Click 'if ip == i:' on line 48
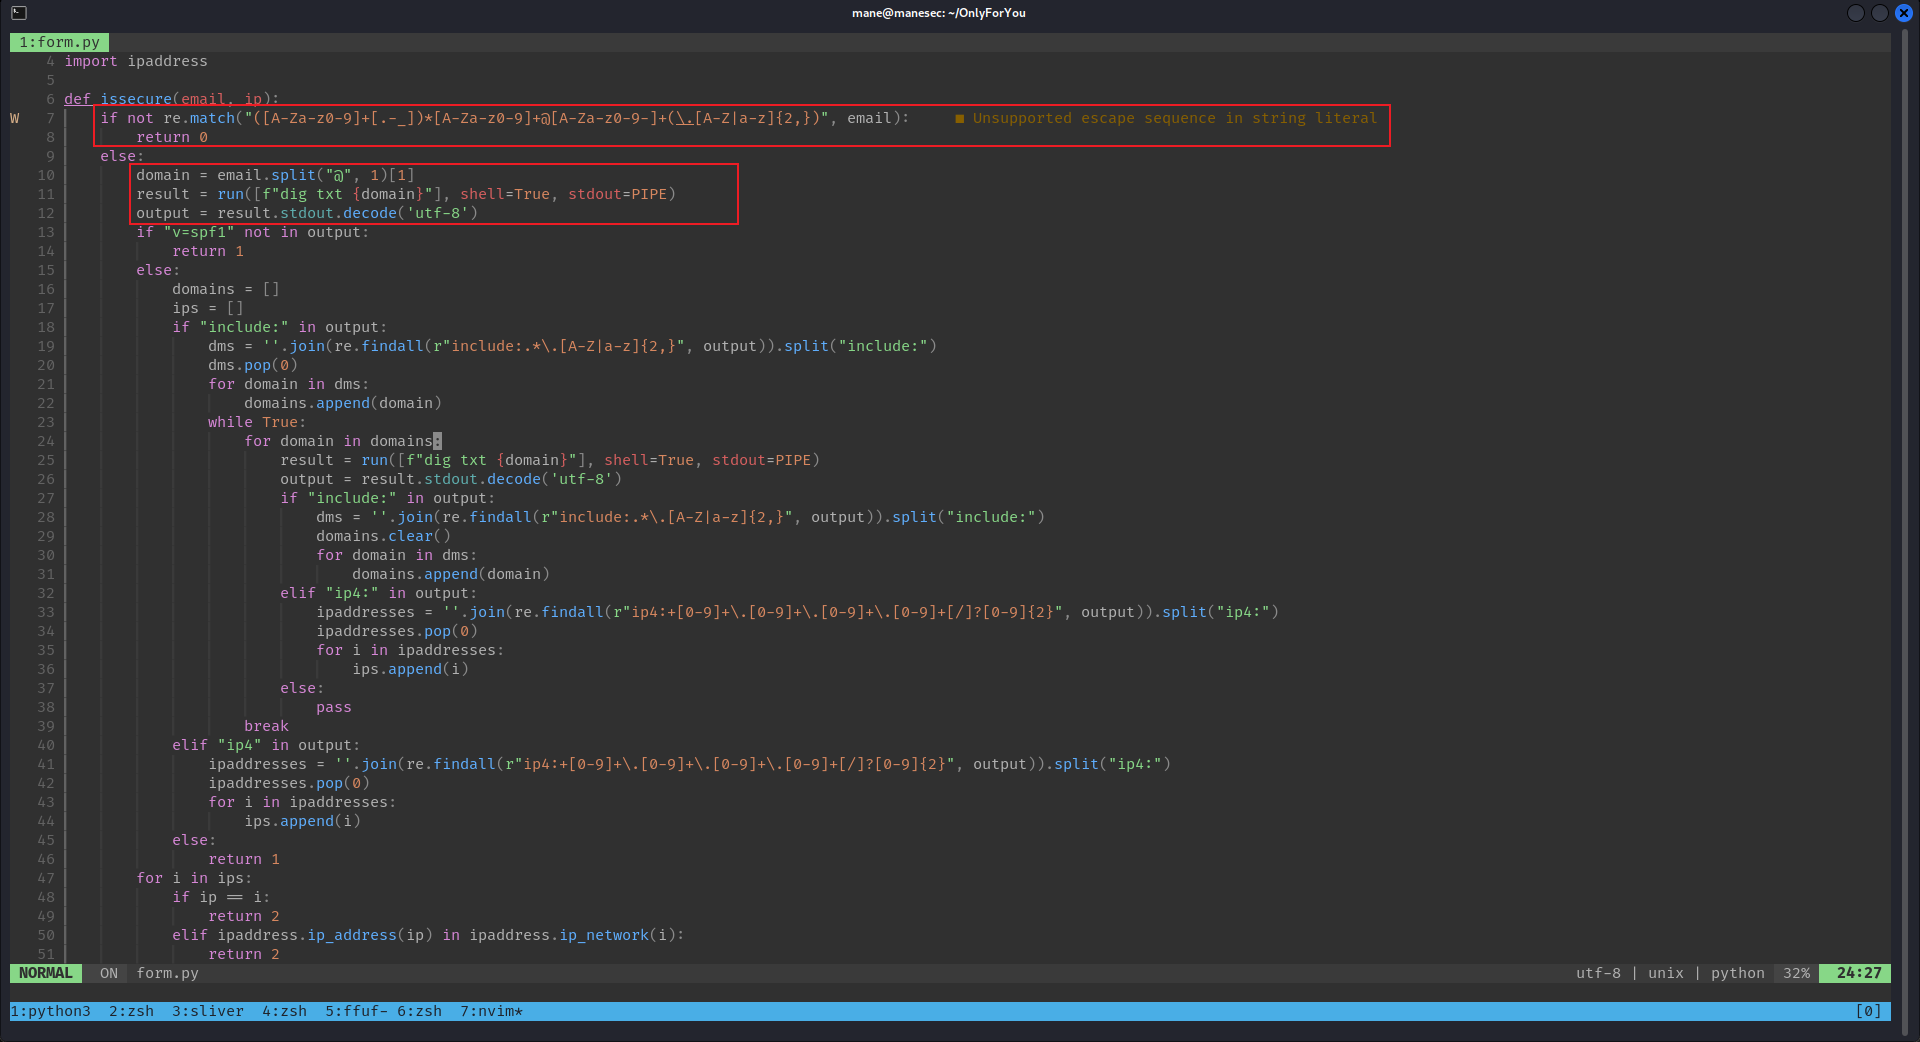 [x=221, y=897]
